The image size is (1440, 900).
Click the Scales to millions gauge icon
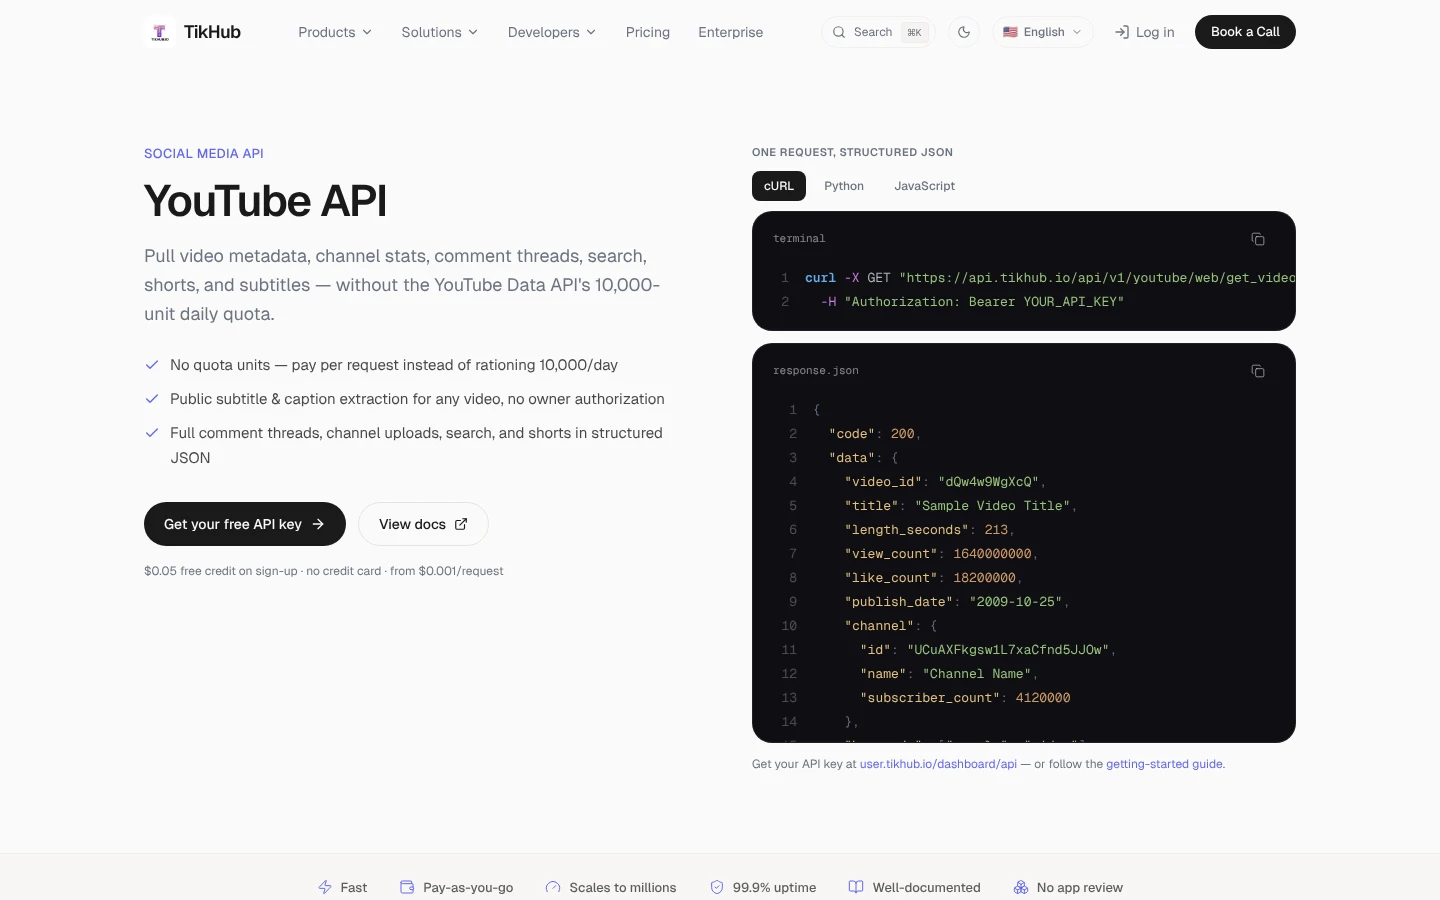(553, 887)
